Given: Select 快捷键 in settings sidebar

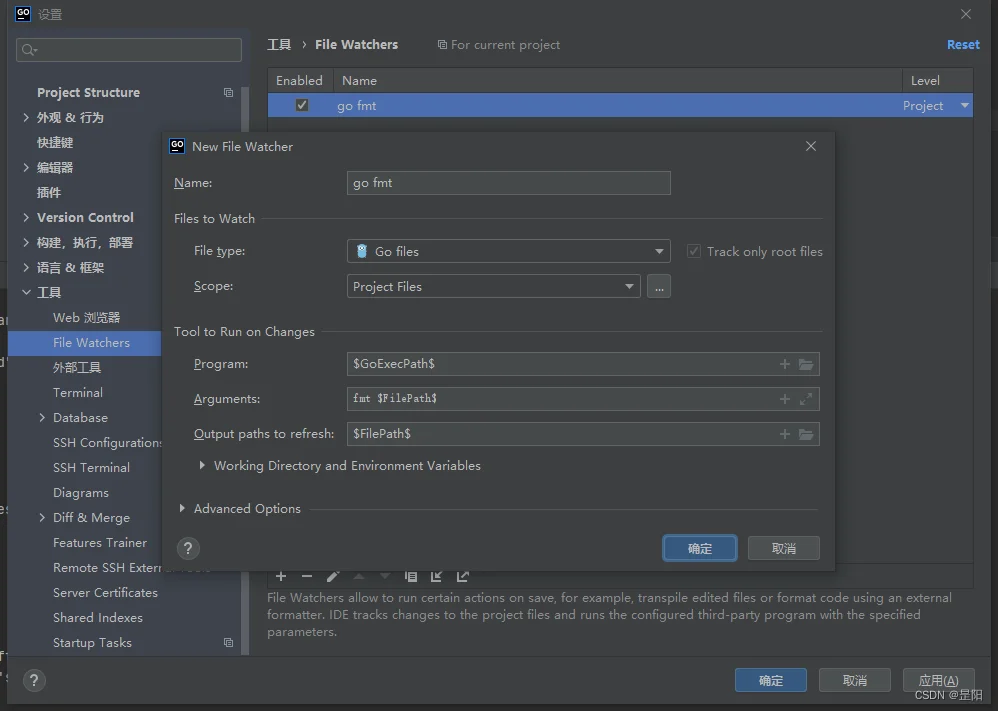Looking at the screenshot, I should tap(55, 143).
